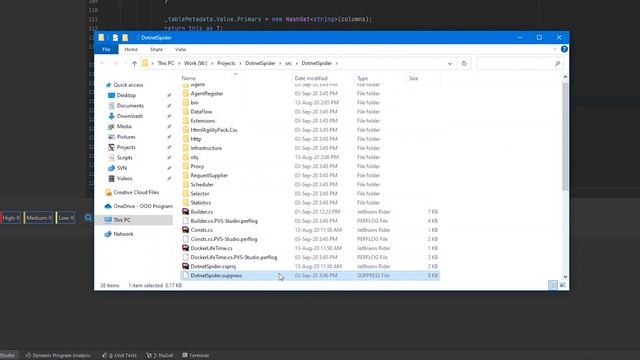
Task: Select the Proxy folder
Action: 197,167
